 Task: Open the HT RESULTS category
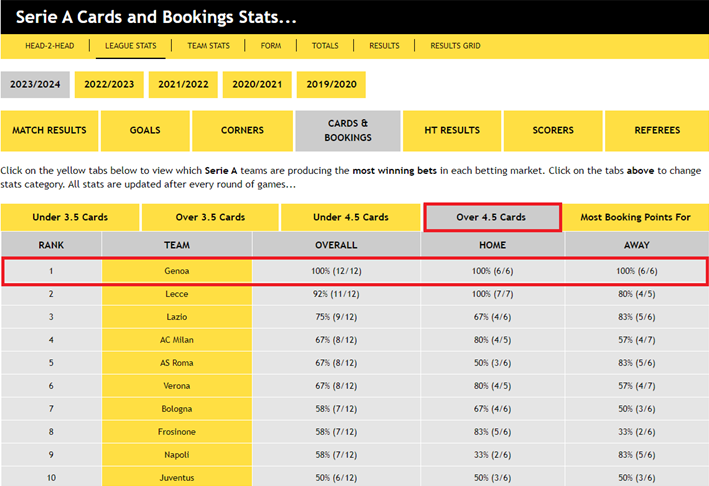click(452, 131)
